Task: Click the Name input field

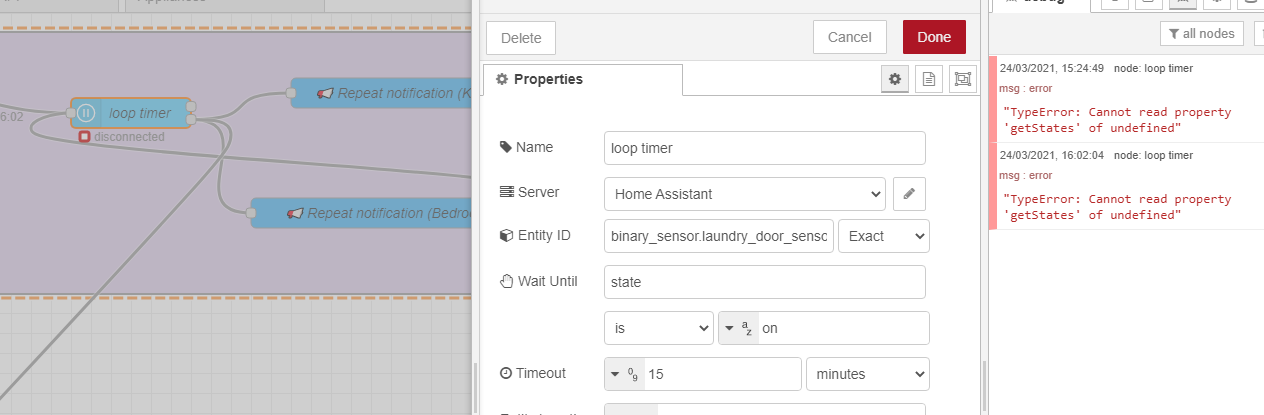Action: pos(765,148)
